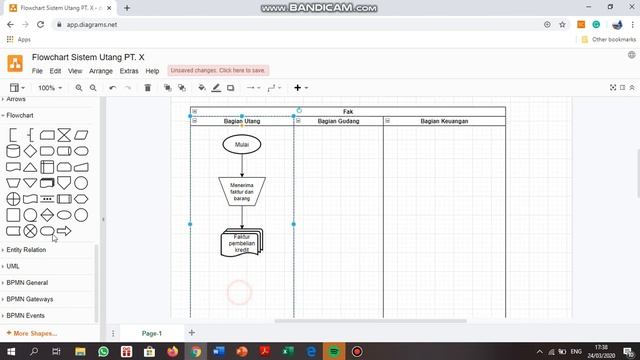The width and height of the screenshot is (640, 360).
Task: Open the Extras menu
Action: [x=129, y=71]
